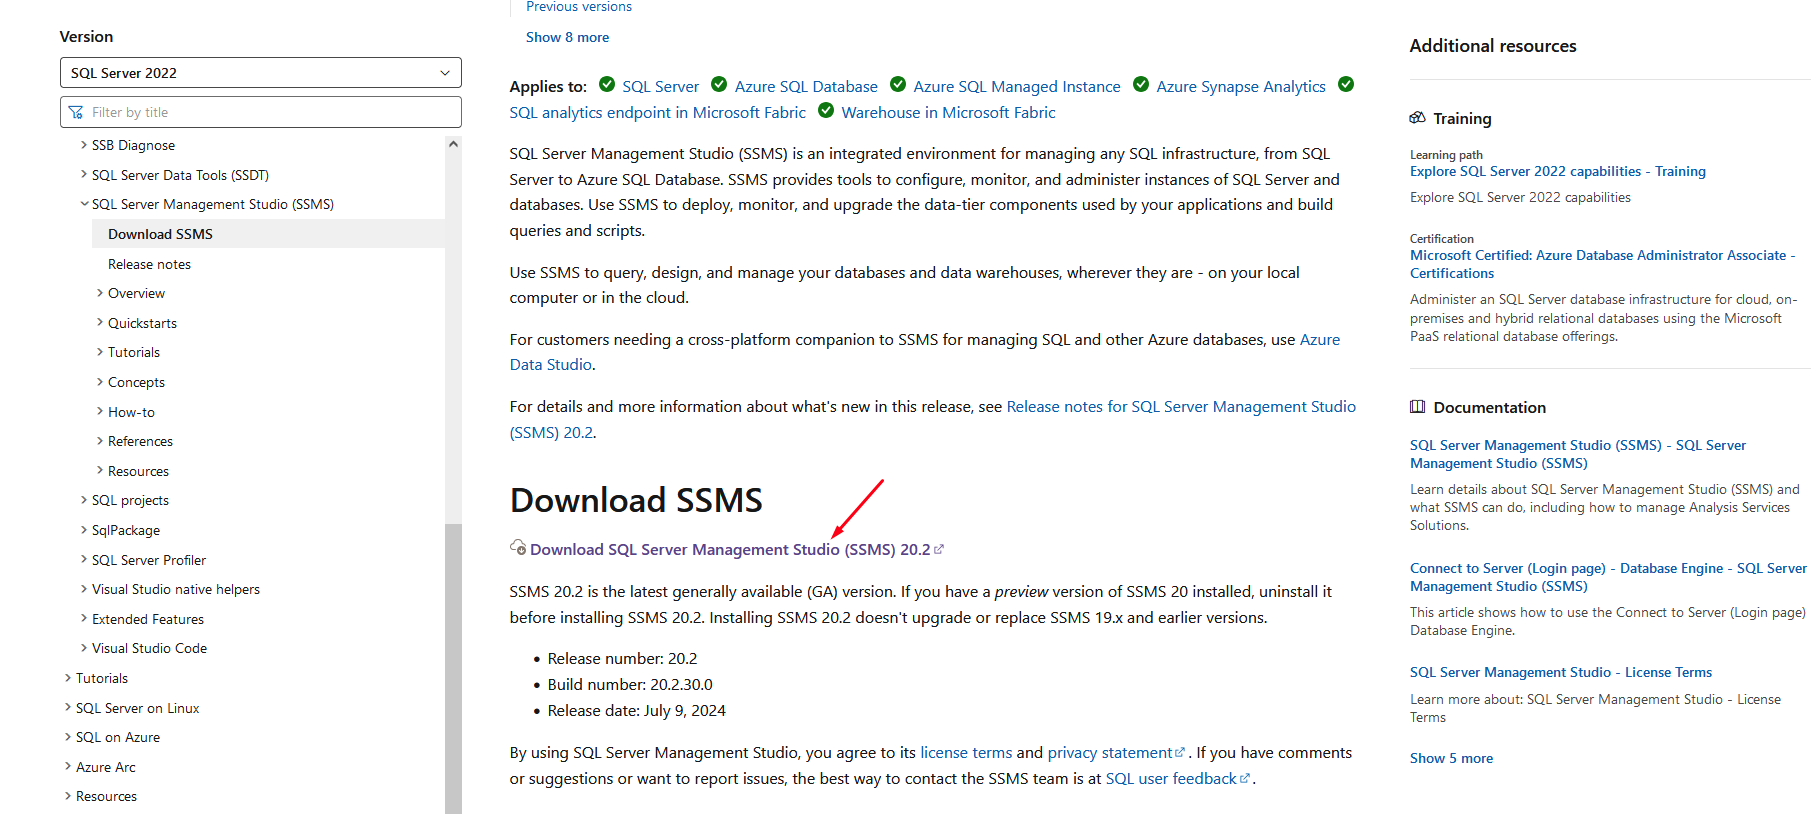Expand SQL Server Data Tools (SSDT) node

pos(84,175)
